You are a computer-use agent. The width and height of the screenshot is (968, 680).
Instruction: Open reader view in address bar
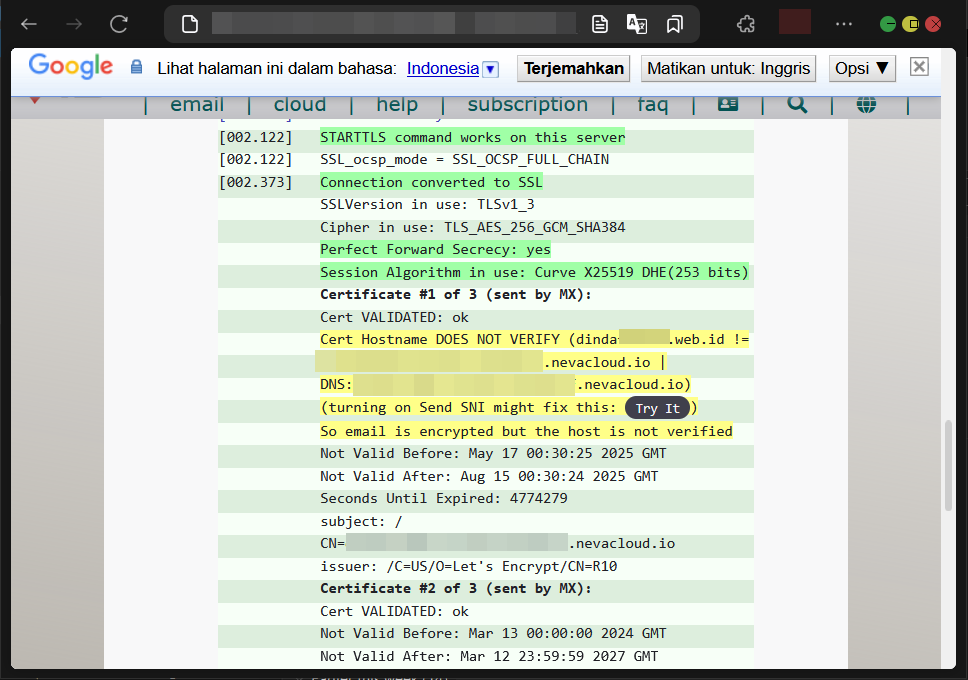point(599,24)
